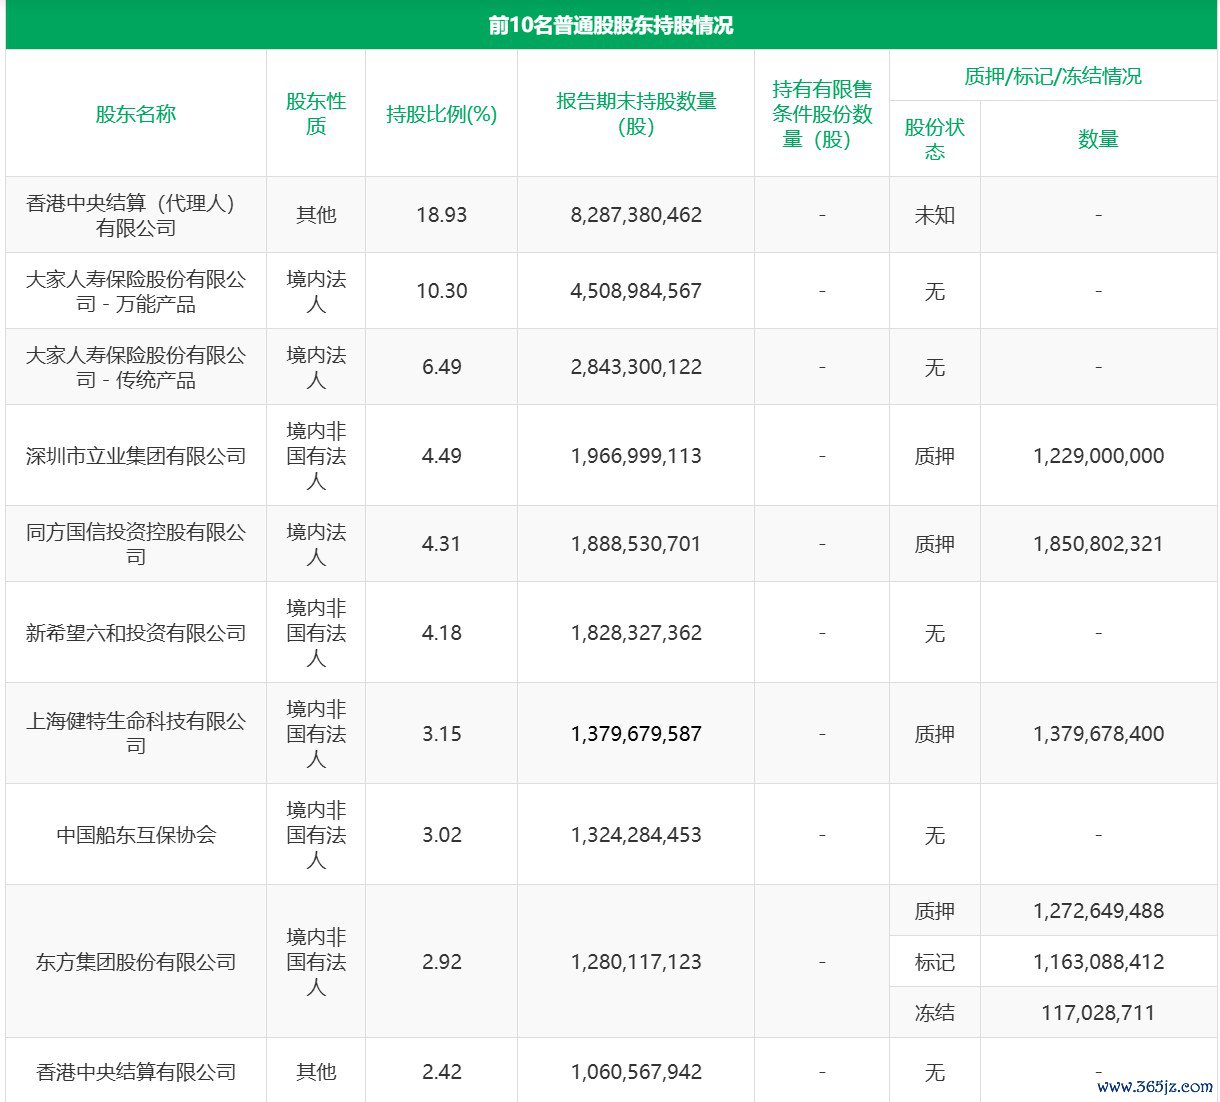
Task: Select the value 1,379,679,587
Action: pos(636,734)
